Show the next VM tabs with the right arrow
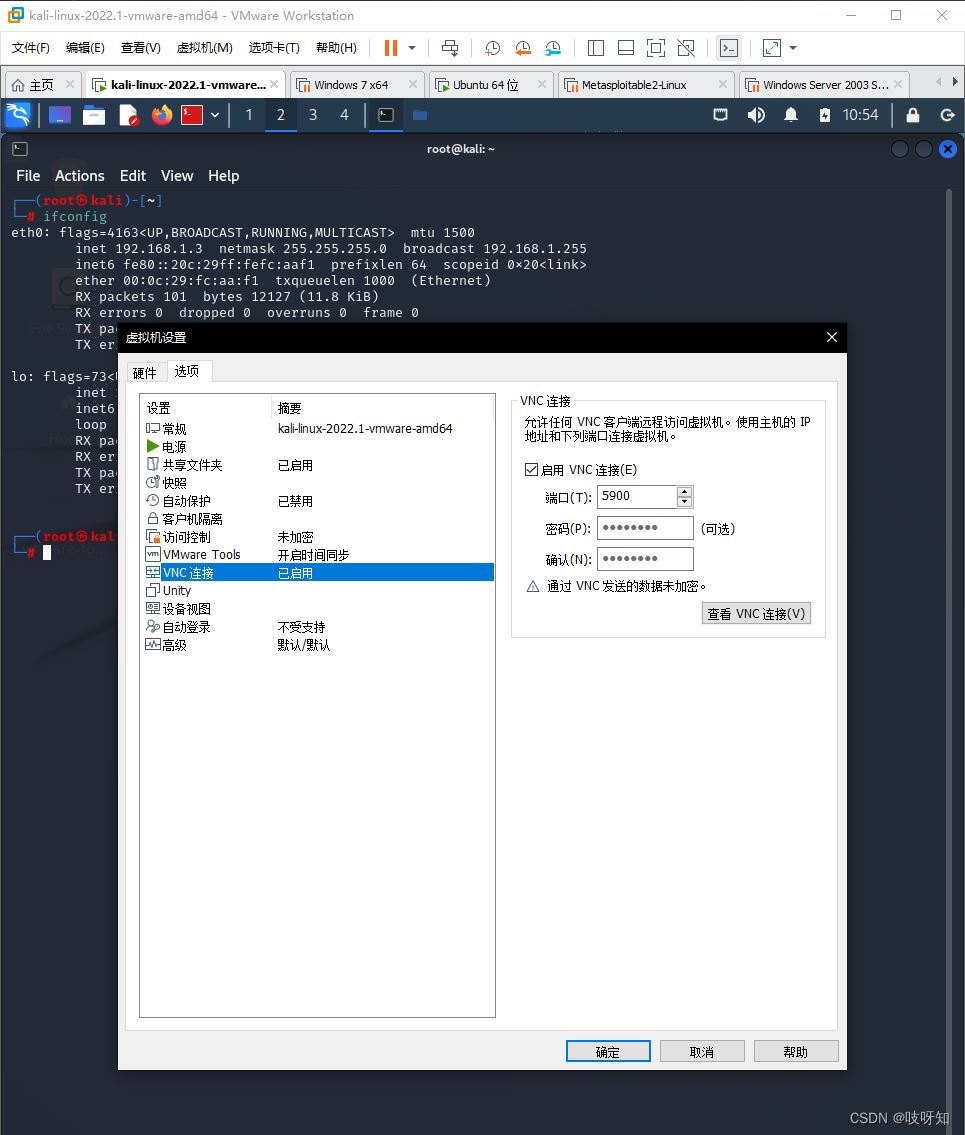 pos(955,82)
